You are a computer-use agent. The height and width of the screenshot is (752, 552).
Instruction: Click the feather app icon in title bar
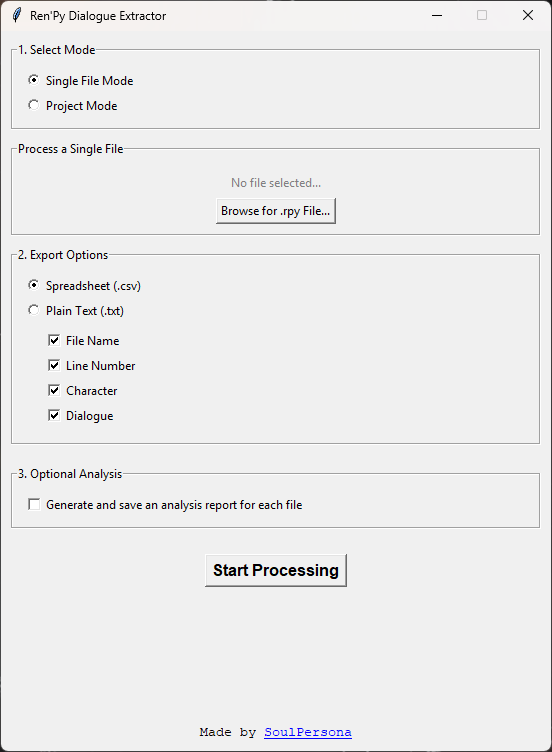click(16, 15)
